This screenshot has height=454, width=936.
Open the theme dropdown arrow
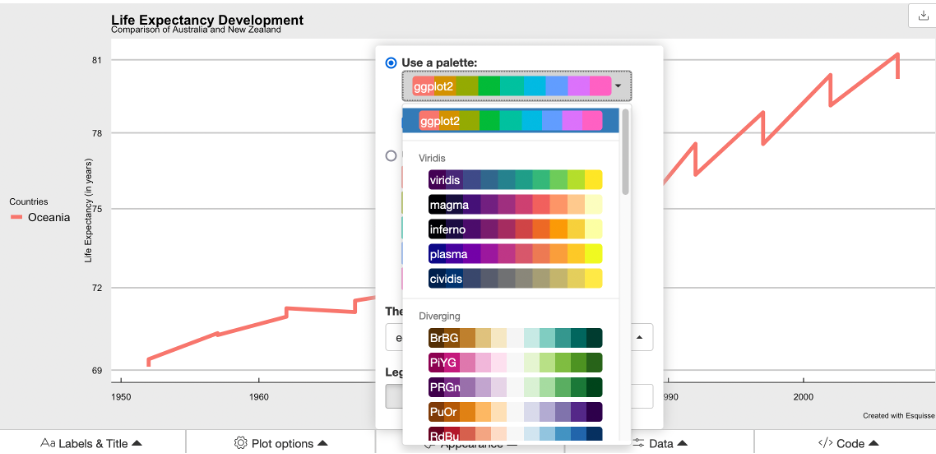coord(638,337)
